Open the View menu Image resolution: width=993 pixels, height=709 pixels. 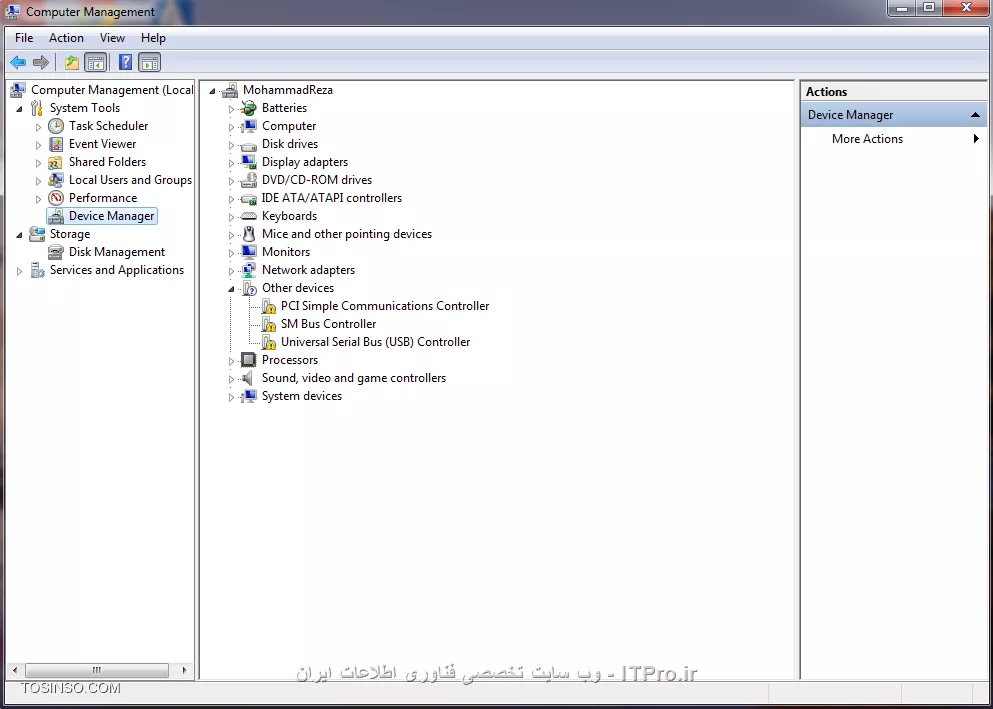click(112, 38)
